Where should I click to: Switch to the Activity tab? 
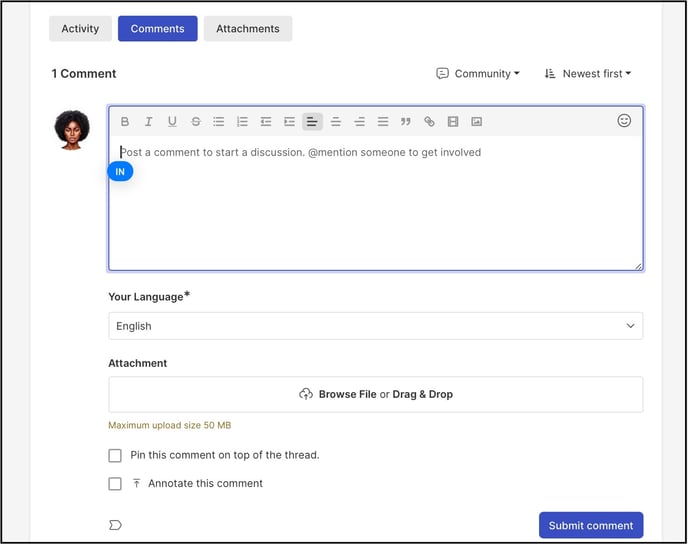click(x=80, y=29)
